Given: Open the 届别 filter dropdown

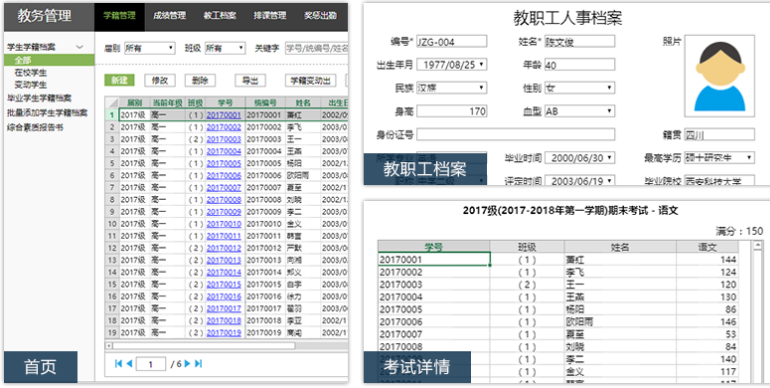Looking at the screenshot, I should pos(150,48).
